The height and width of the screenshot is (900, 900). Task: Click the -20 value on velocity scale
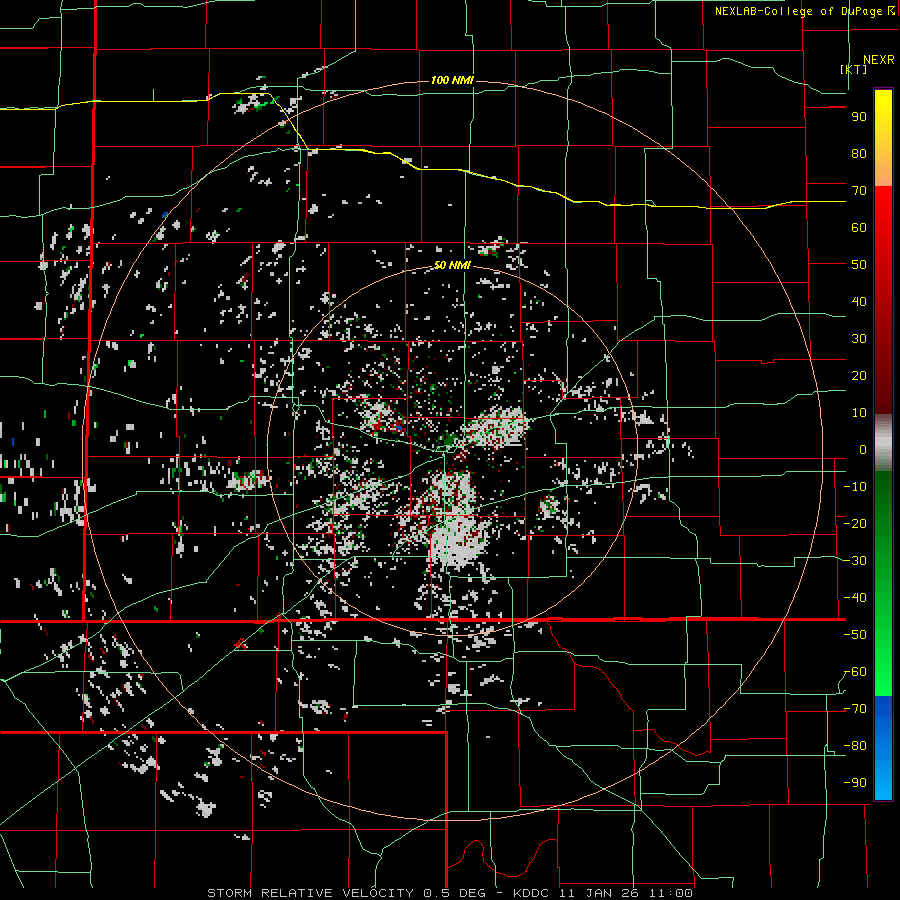click(x=855, y=523)
